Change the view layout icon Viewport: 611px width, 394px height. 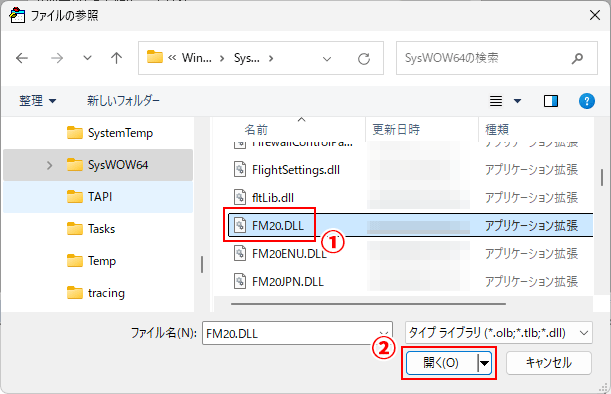tap(496, 101)
